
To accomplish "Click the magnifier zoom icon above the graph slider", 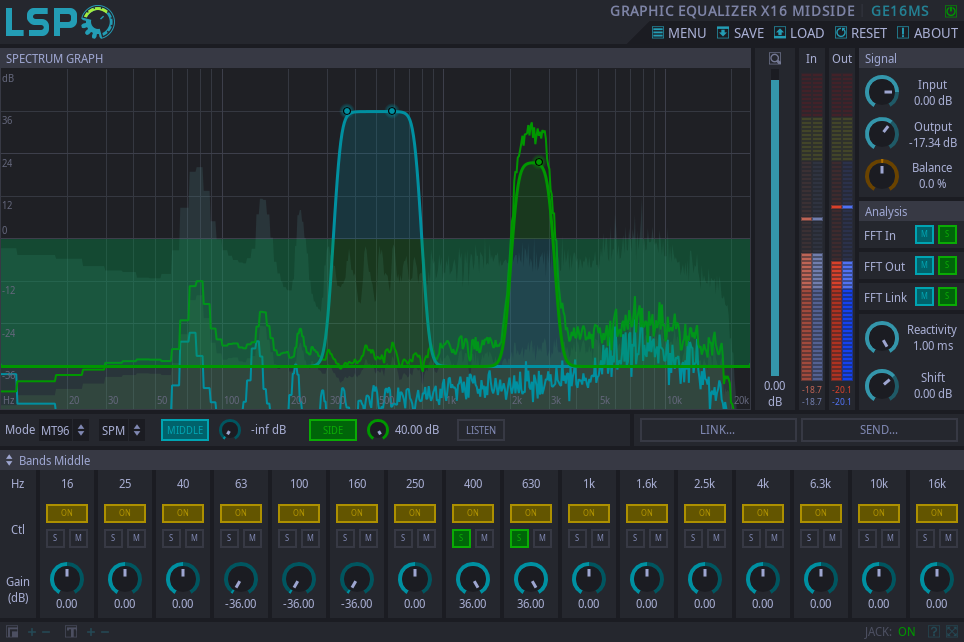I will (x=775, y=58).
